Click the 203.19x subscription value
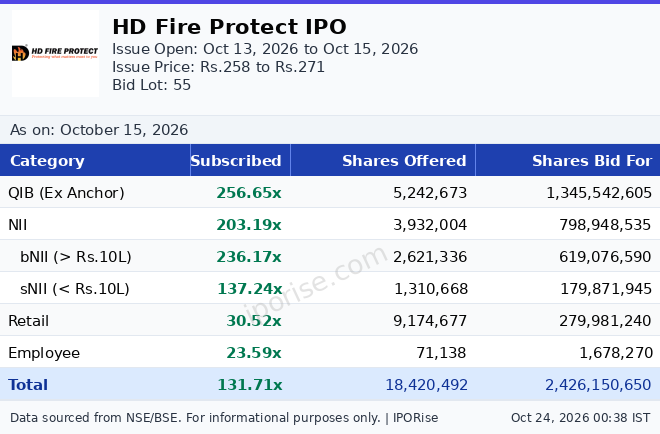Viewport: 660px width, 434px height. pos(249,225)
